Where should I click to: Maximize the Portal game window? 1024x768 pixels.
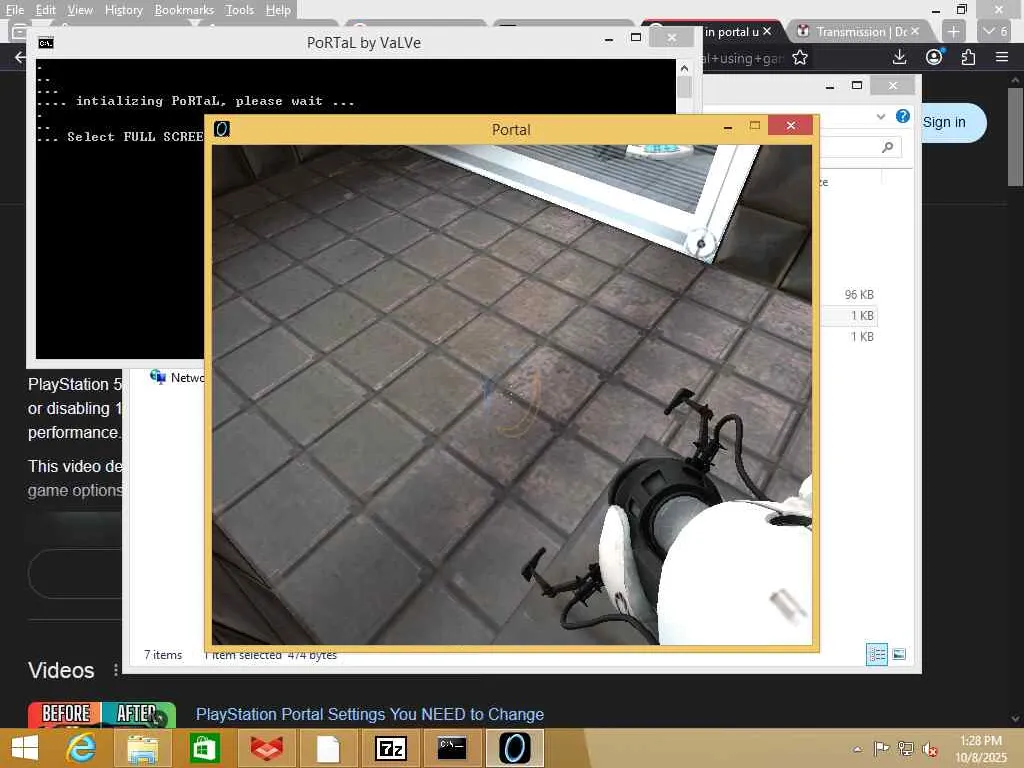[754, 125]
